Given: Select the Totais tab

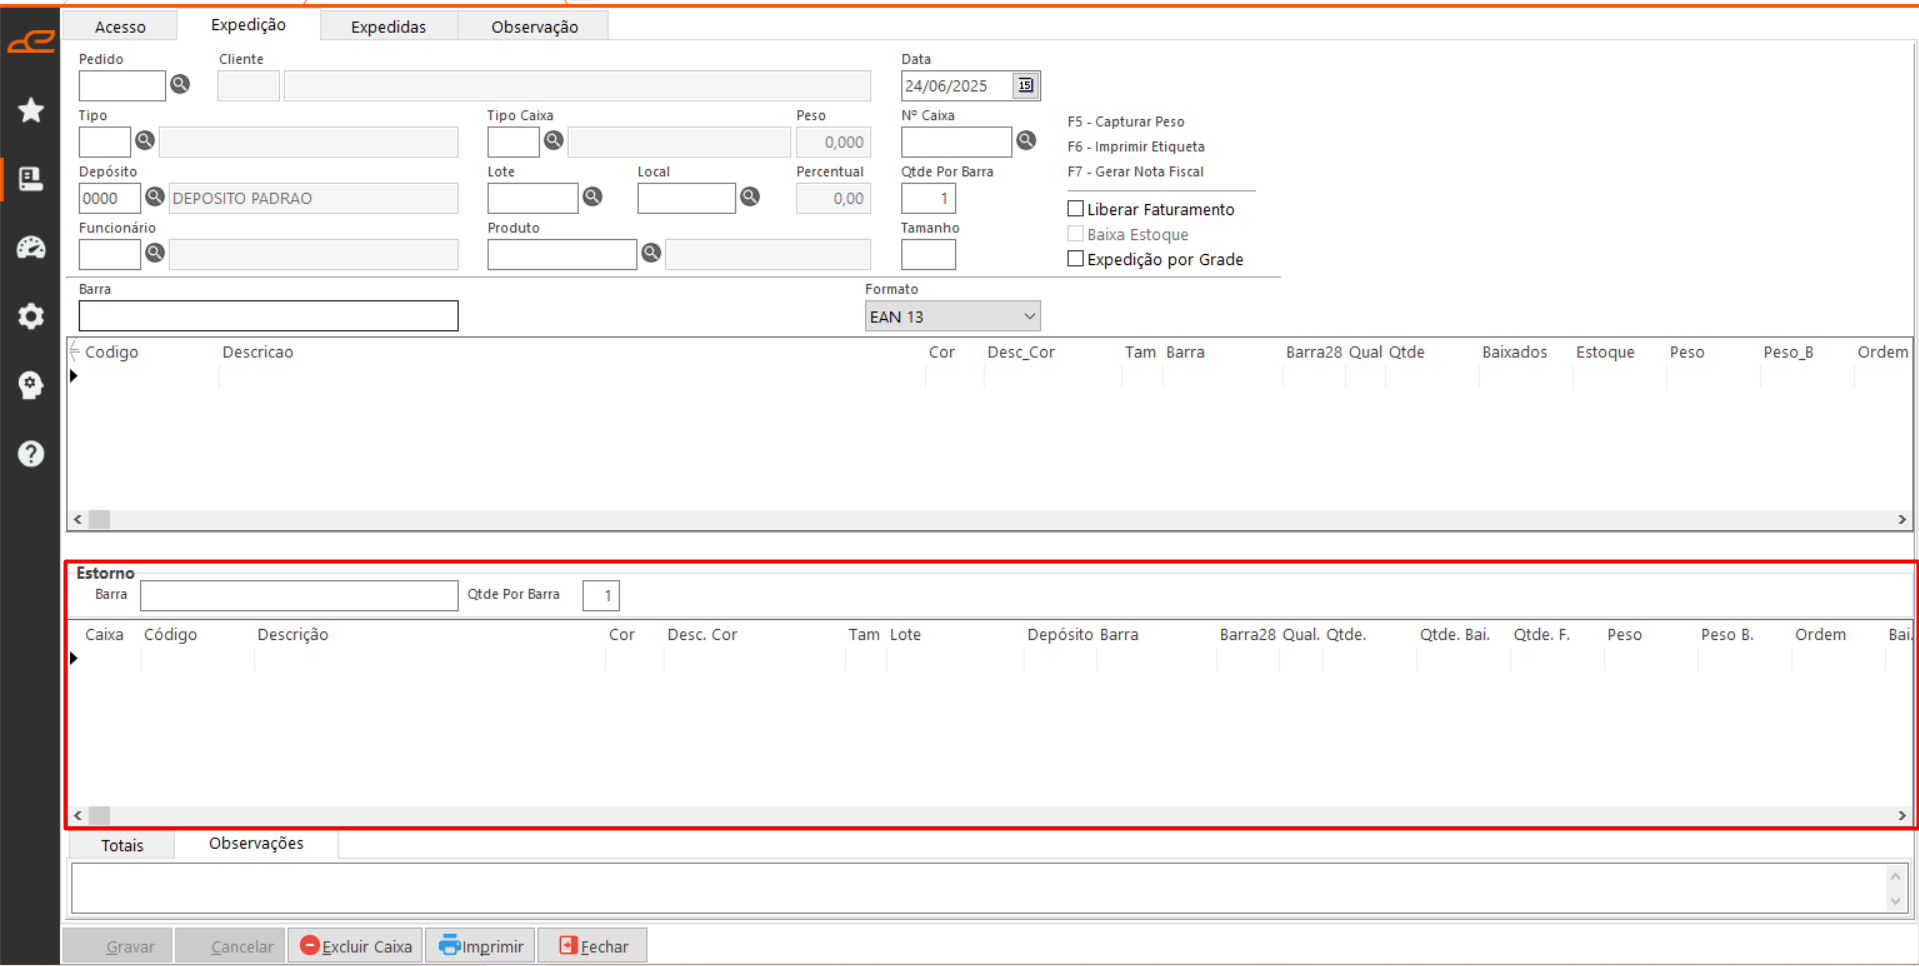Looking at the screenshot, I should (122, 846).
